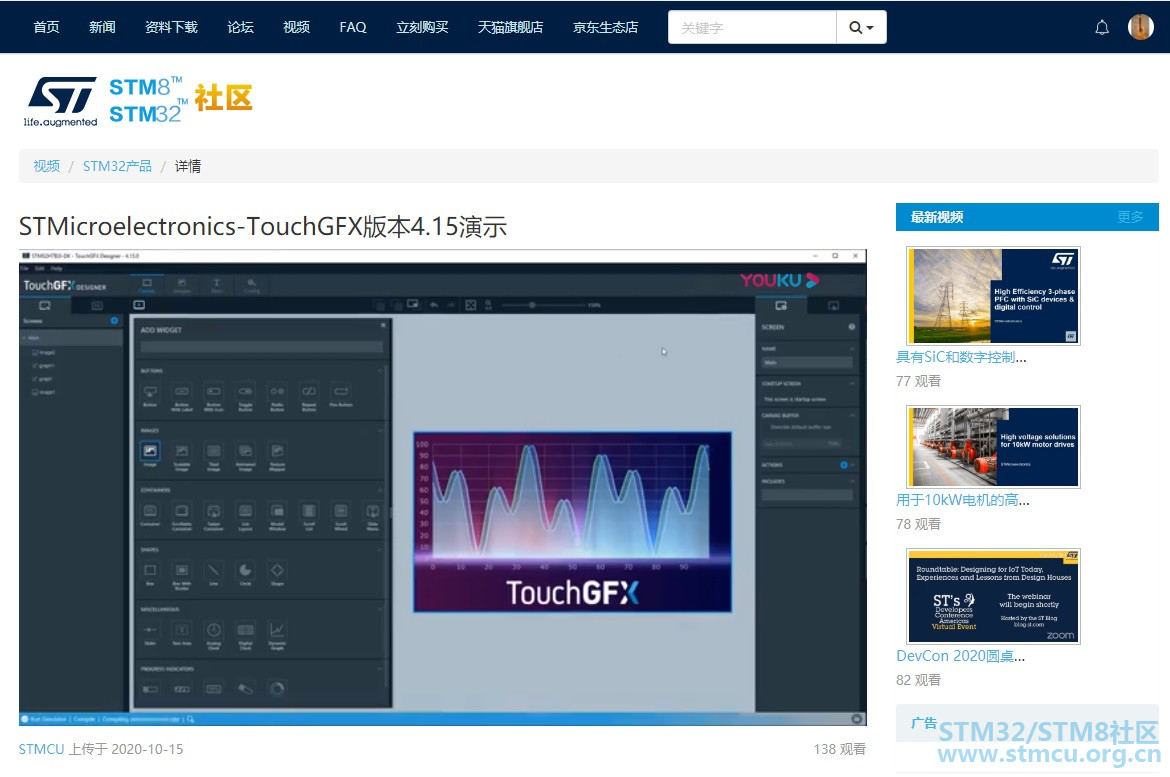
Task: Open the 具有SiC和数字控制... video link
Action: 961,358
